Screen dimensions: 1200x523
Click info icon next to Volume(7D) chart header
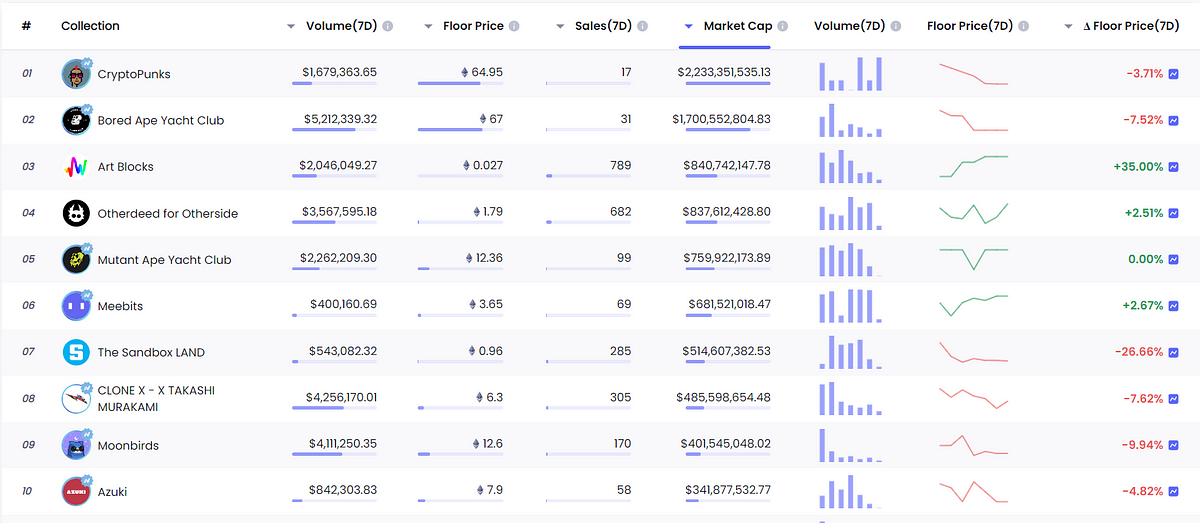tap(897, 26)
